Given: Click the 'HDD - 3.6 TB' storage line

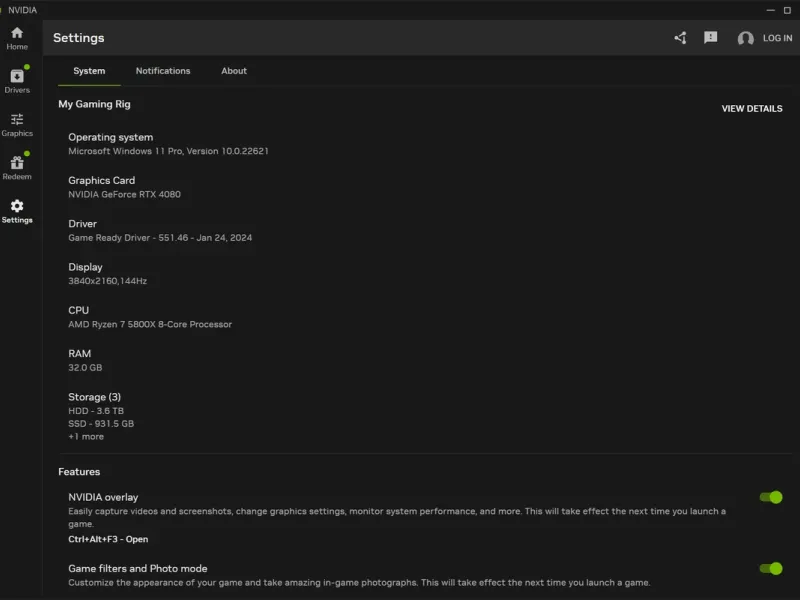Looking at the screenshot, I should coord(96,411).
